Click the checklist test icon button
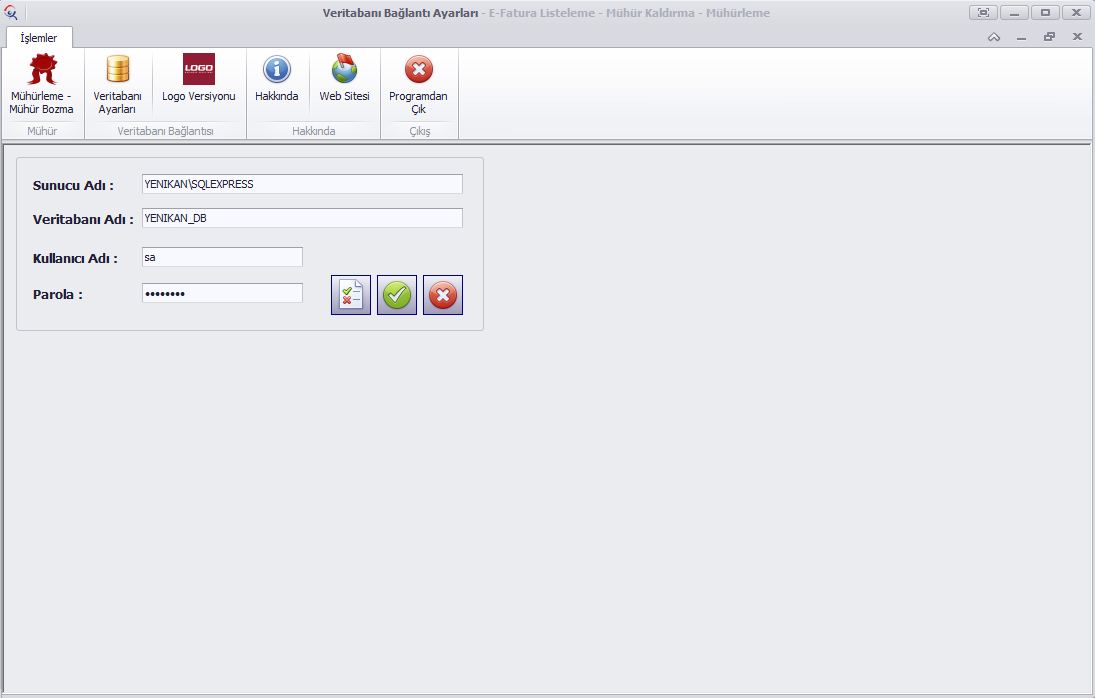The width and height of the screenshot is (1095, 698). pyautogui.click(x=351, y=295)
